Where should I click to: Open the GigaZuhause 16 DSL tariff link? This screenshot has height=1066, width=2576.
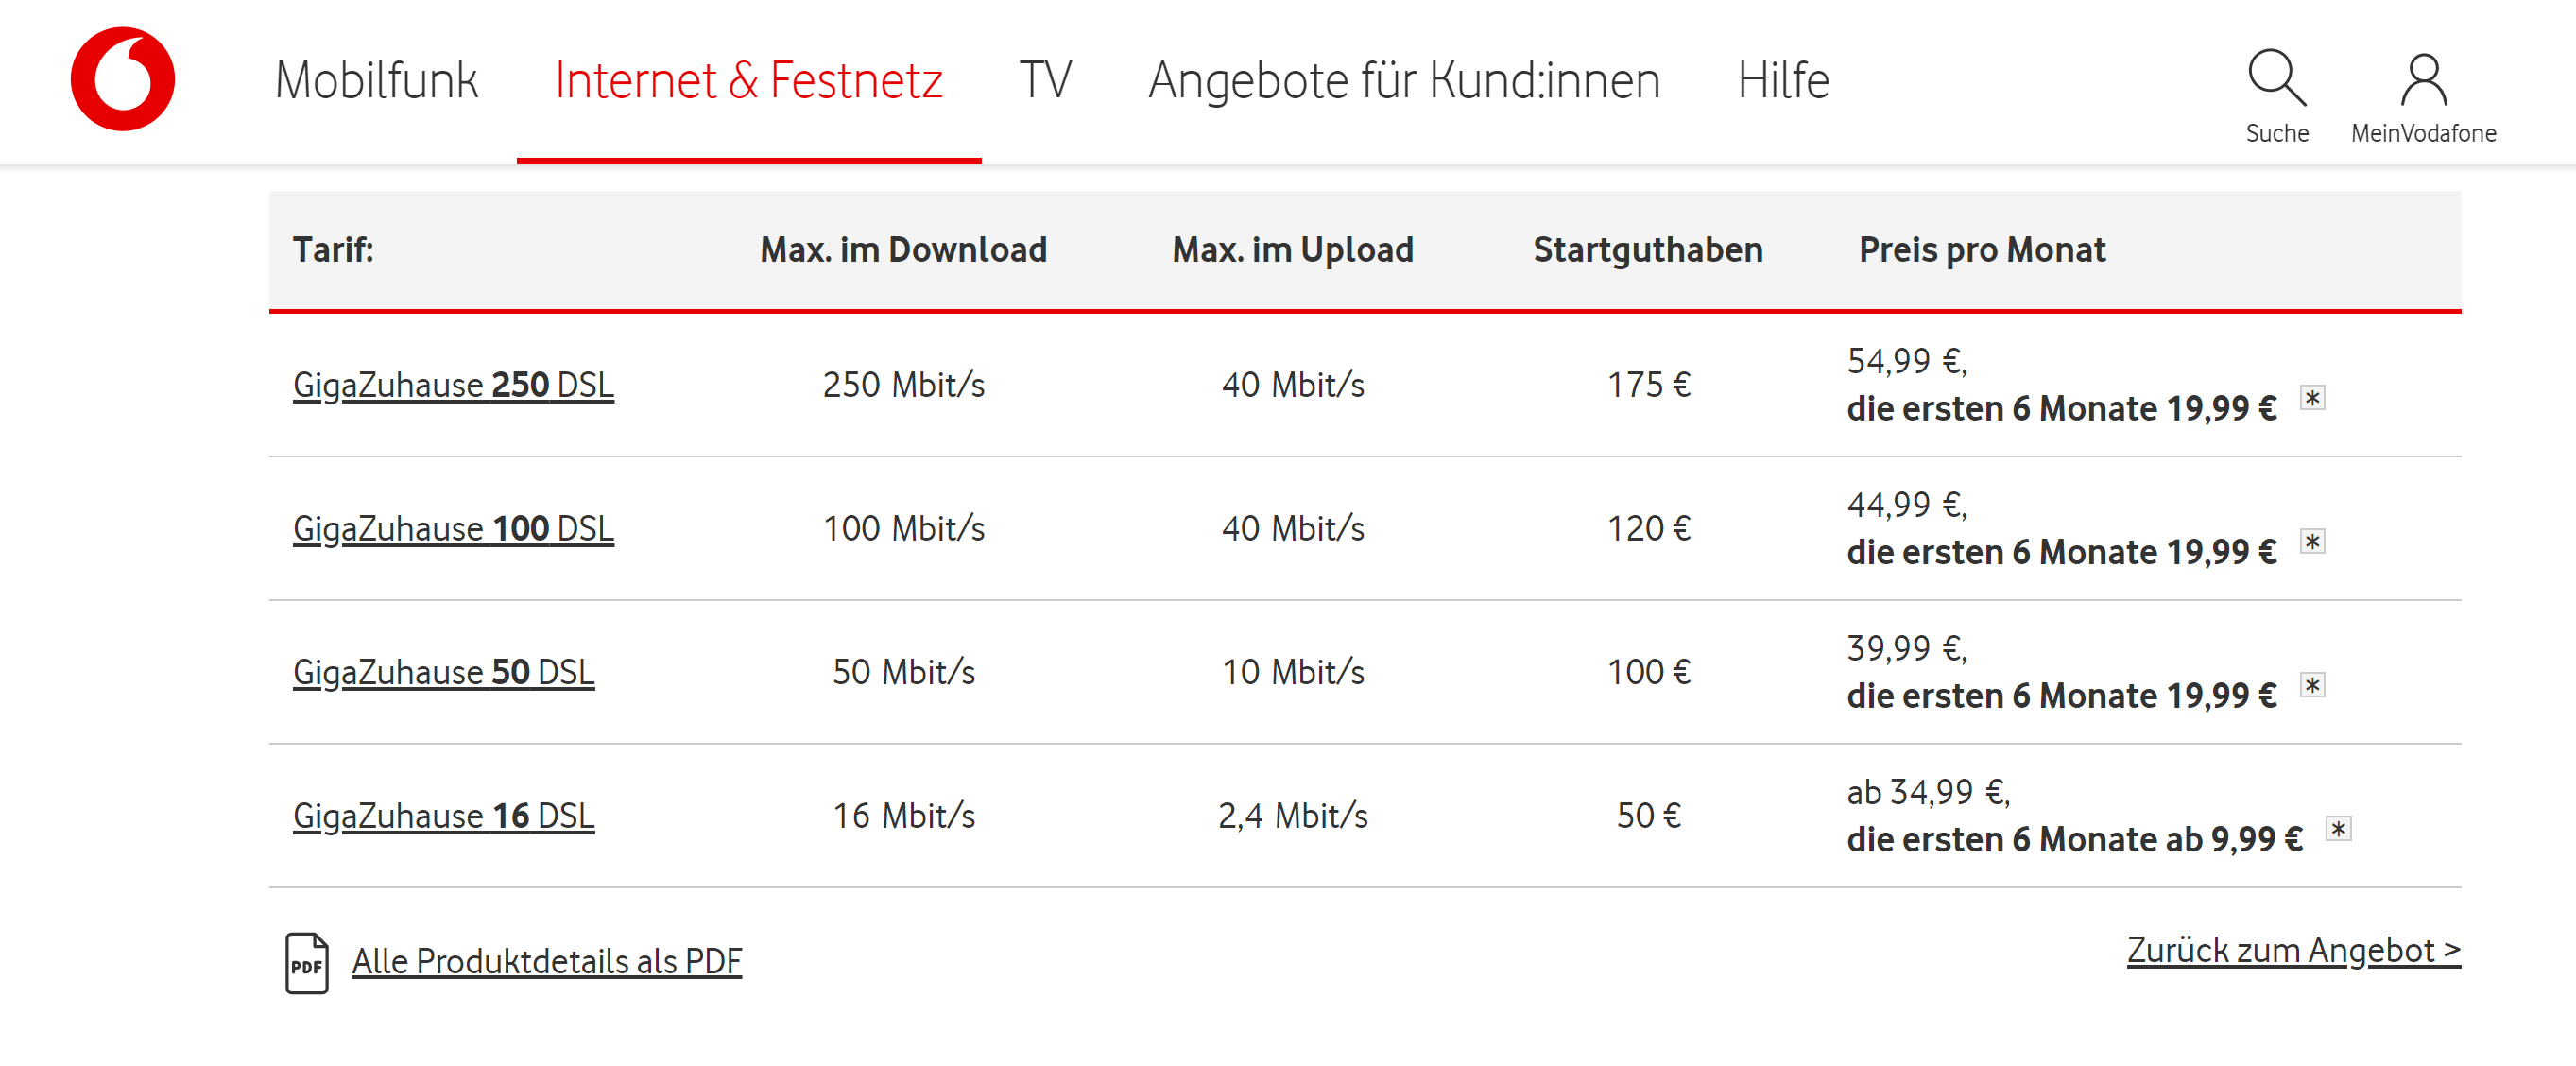tap(444, 816)
